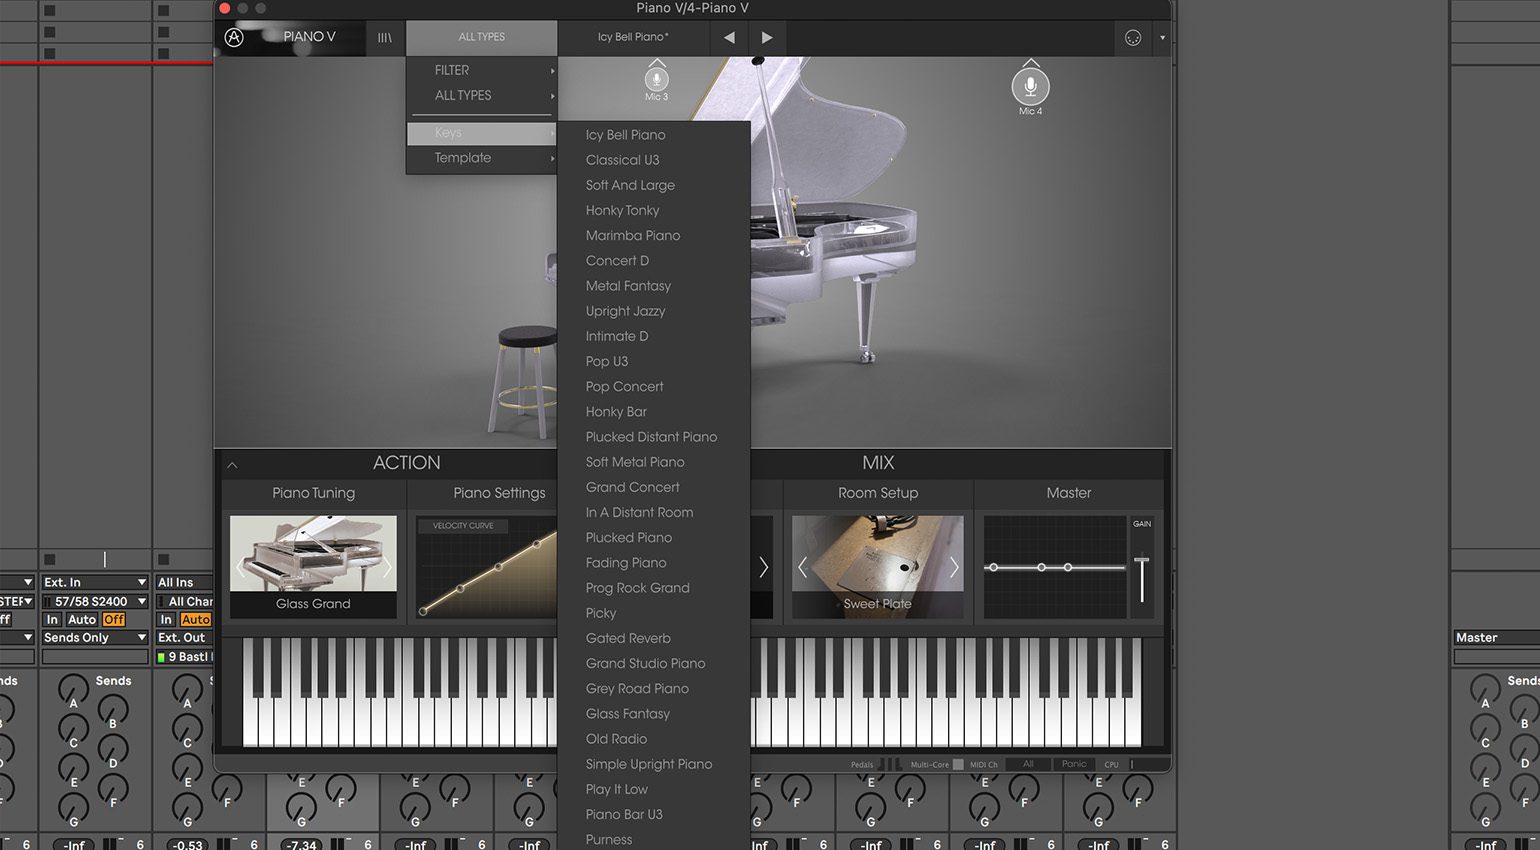This screenshot has height=850, width=1540.
Task: Open the MIDI connector settings icon
Action: (1133, 38)
